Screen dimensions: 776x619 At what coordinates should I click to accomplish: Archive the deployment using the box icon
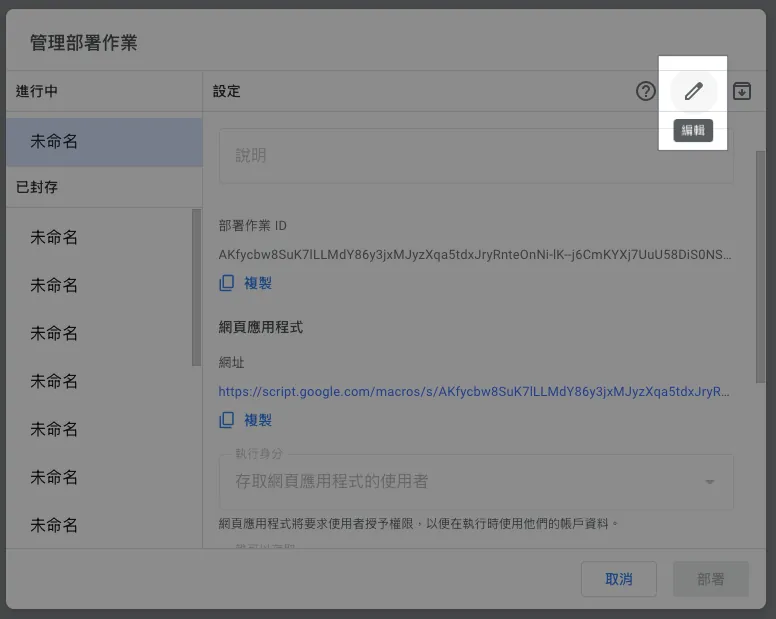pos(742,91)
